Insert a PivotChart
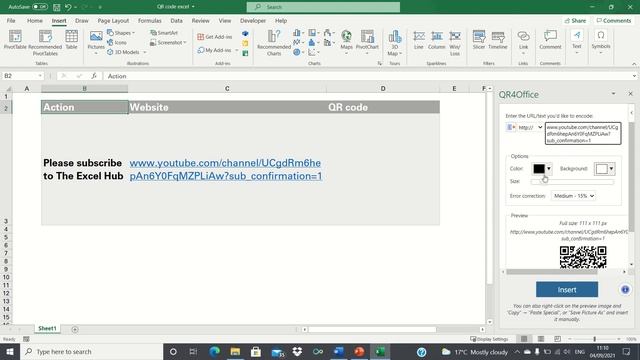 (x=367, y=42)
